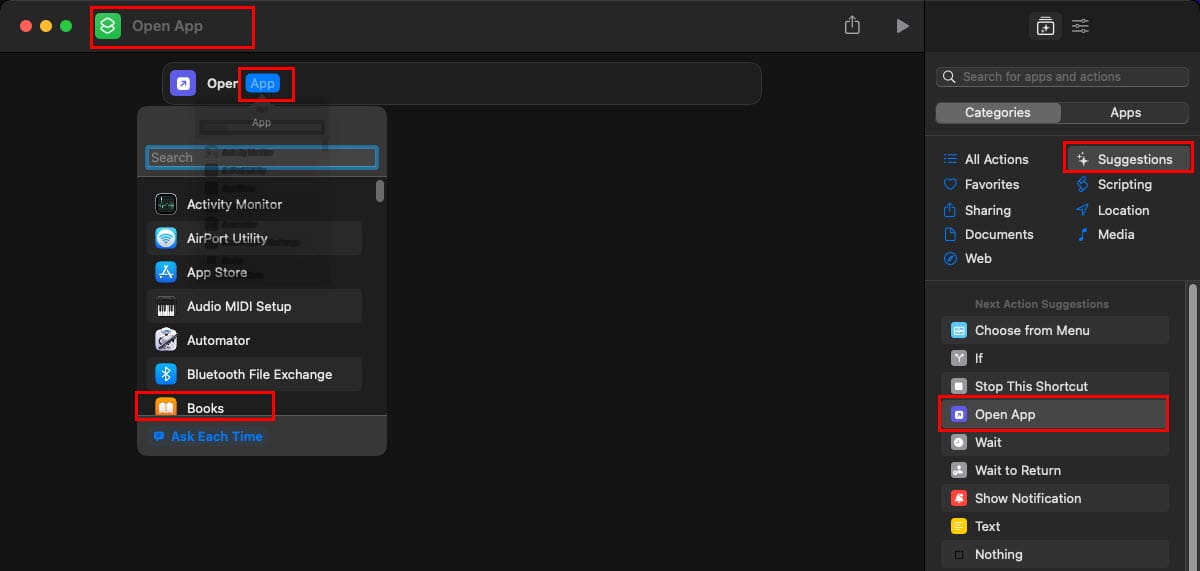Run the shortcut with the play button
The width and height of the screenshot is (1200, 571).
pyautogui.click(x=903, y=26)
